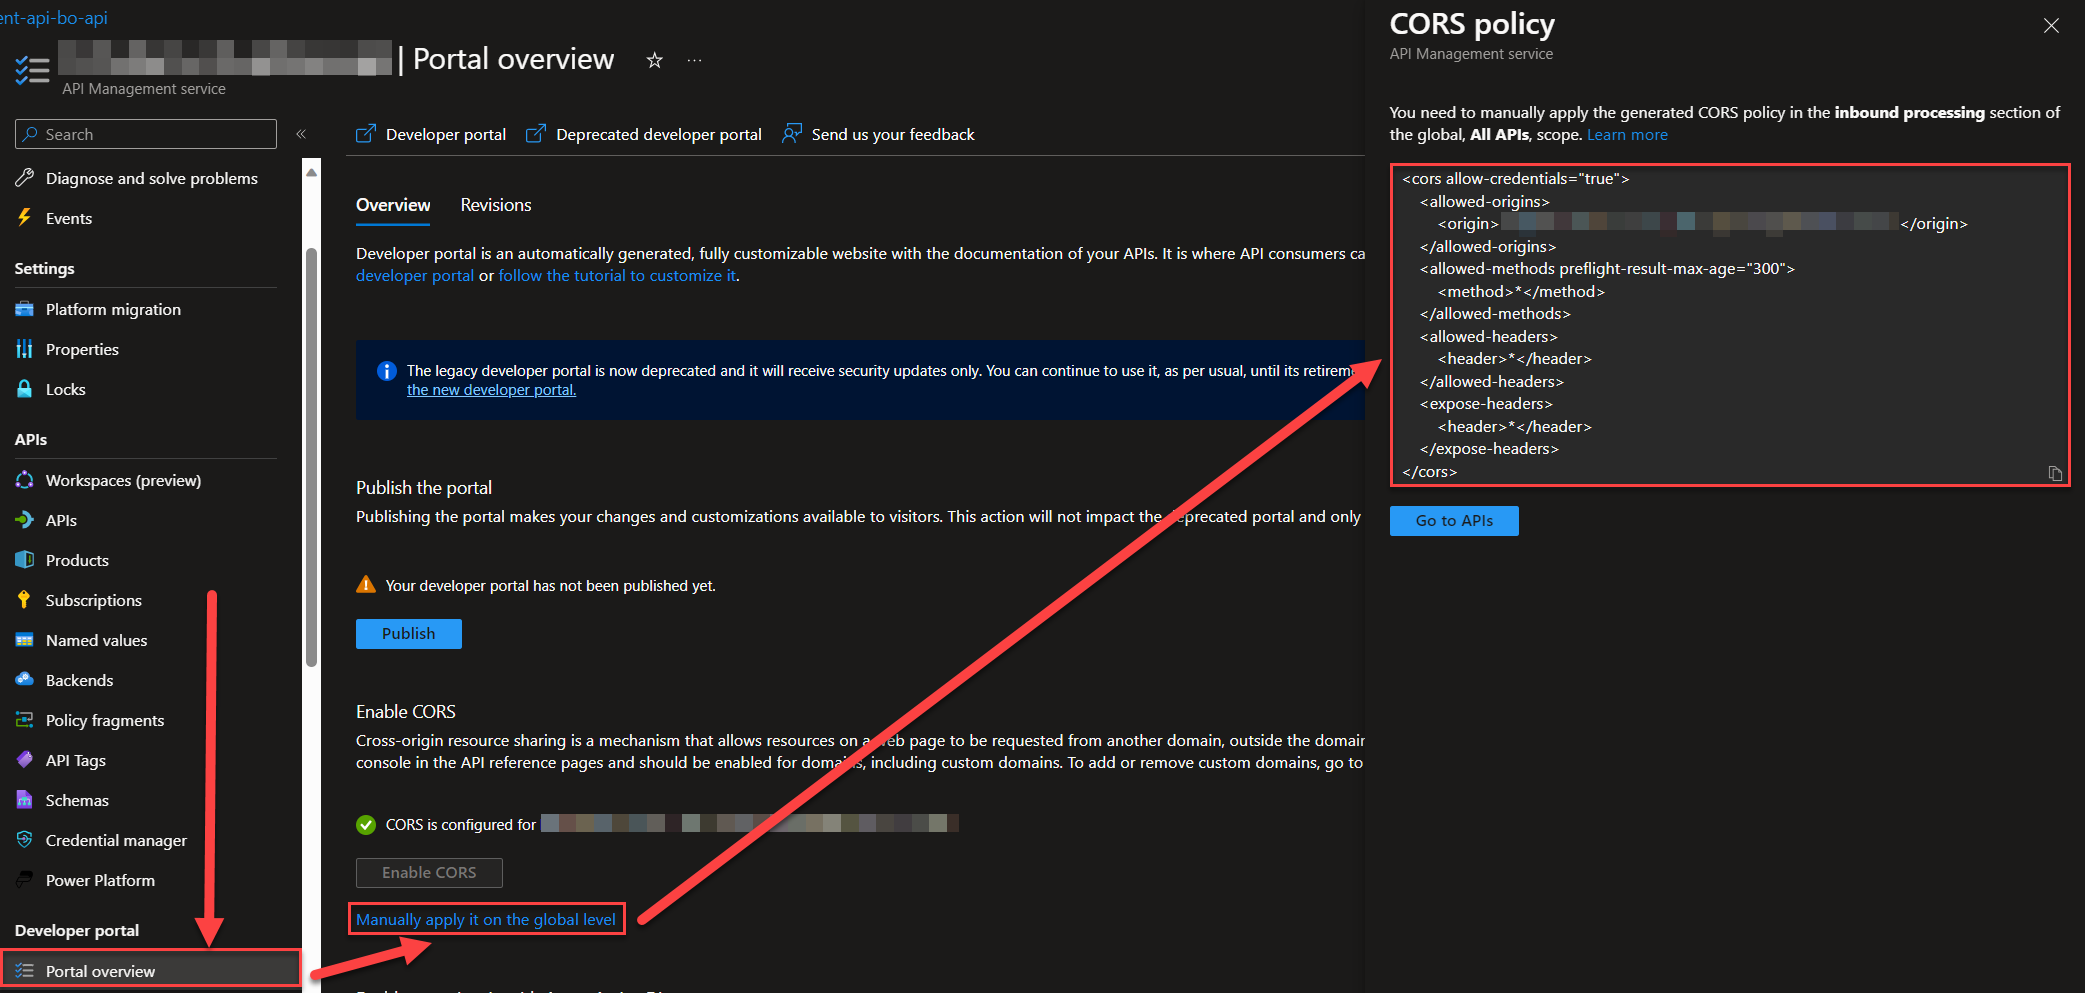Click the cors allow-credentials="true" line
The width and height of the screenshot is (2085, 993).
coord(1516,179)
